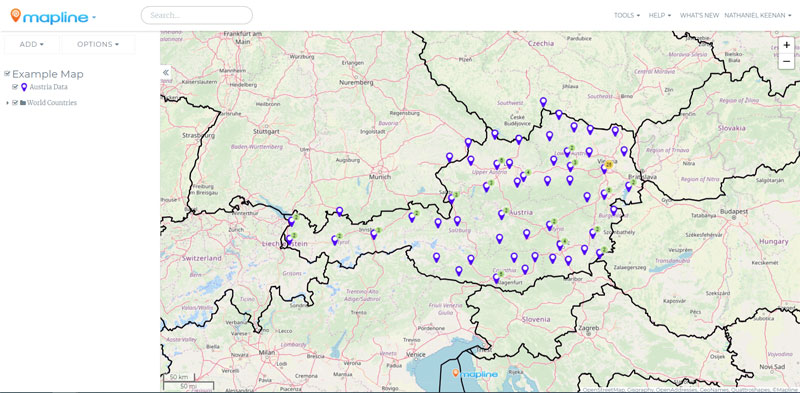Screen dimensions: 800x393
Task: Toggle the Example Map checkbox
Action: (x=7, y=73)
